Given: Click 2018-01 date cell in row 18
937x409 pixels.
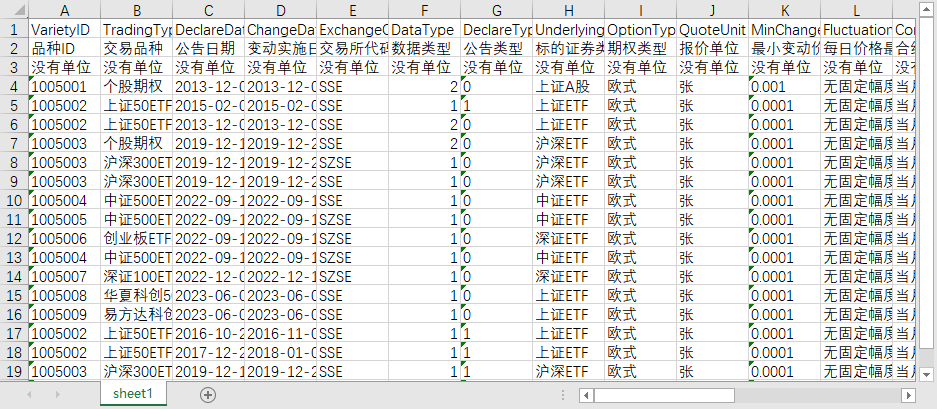Looking at the screenshot, I should 281,352.
